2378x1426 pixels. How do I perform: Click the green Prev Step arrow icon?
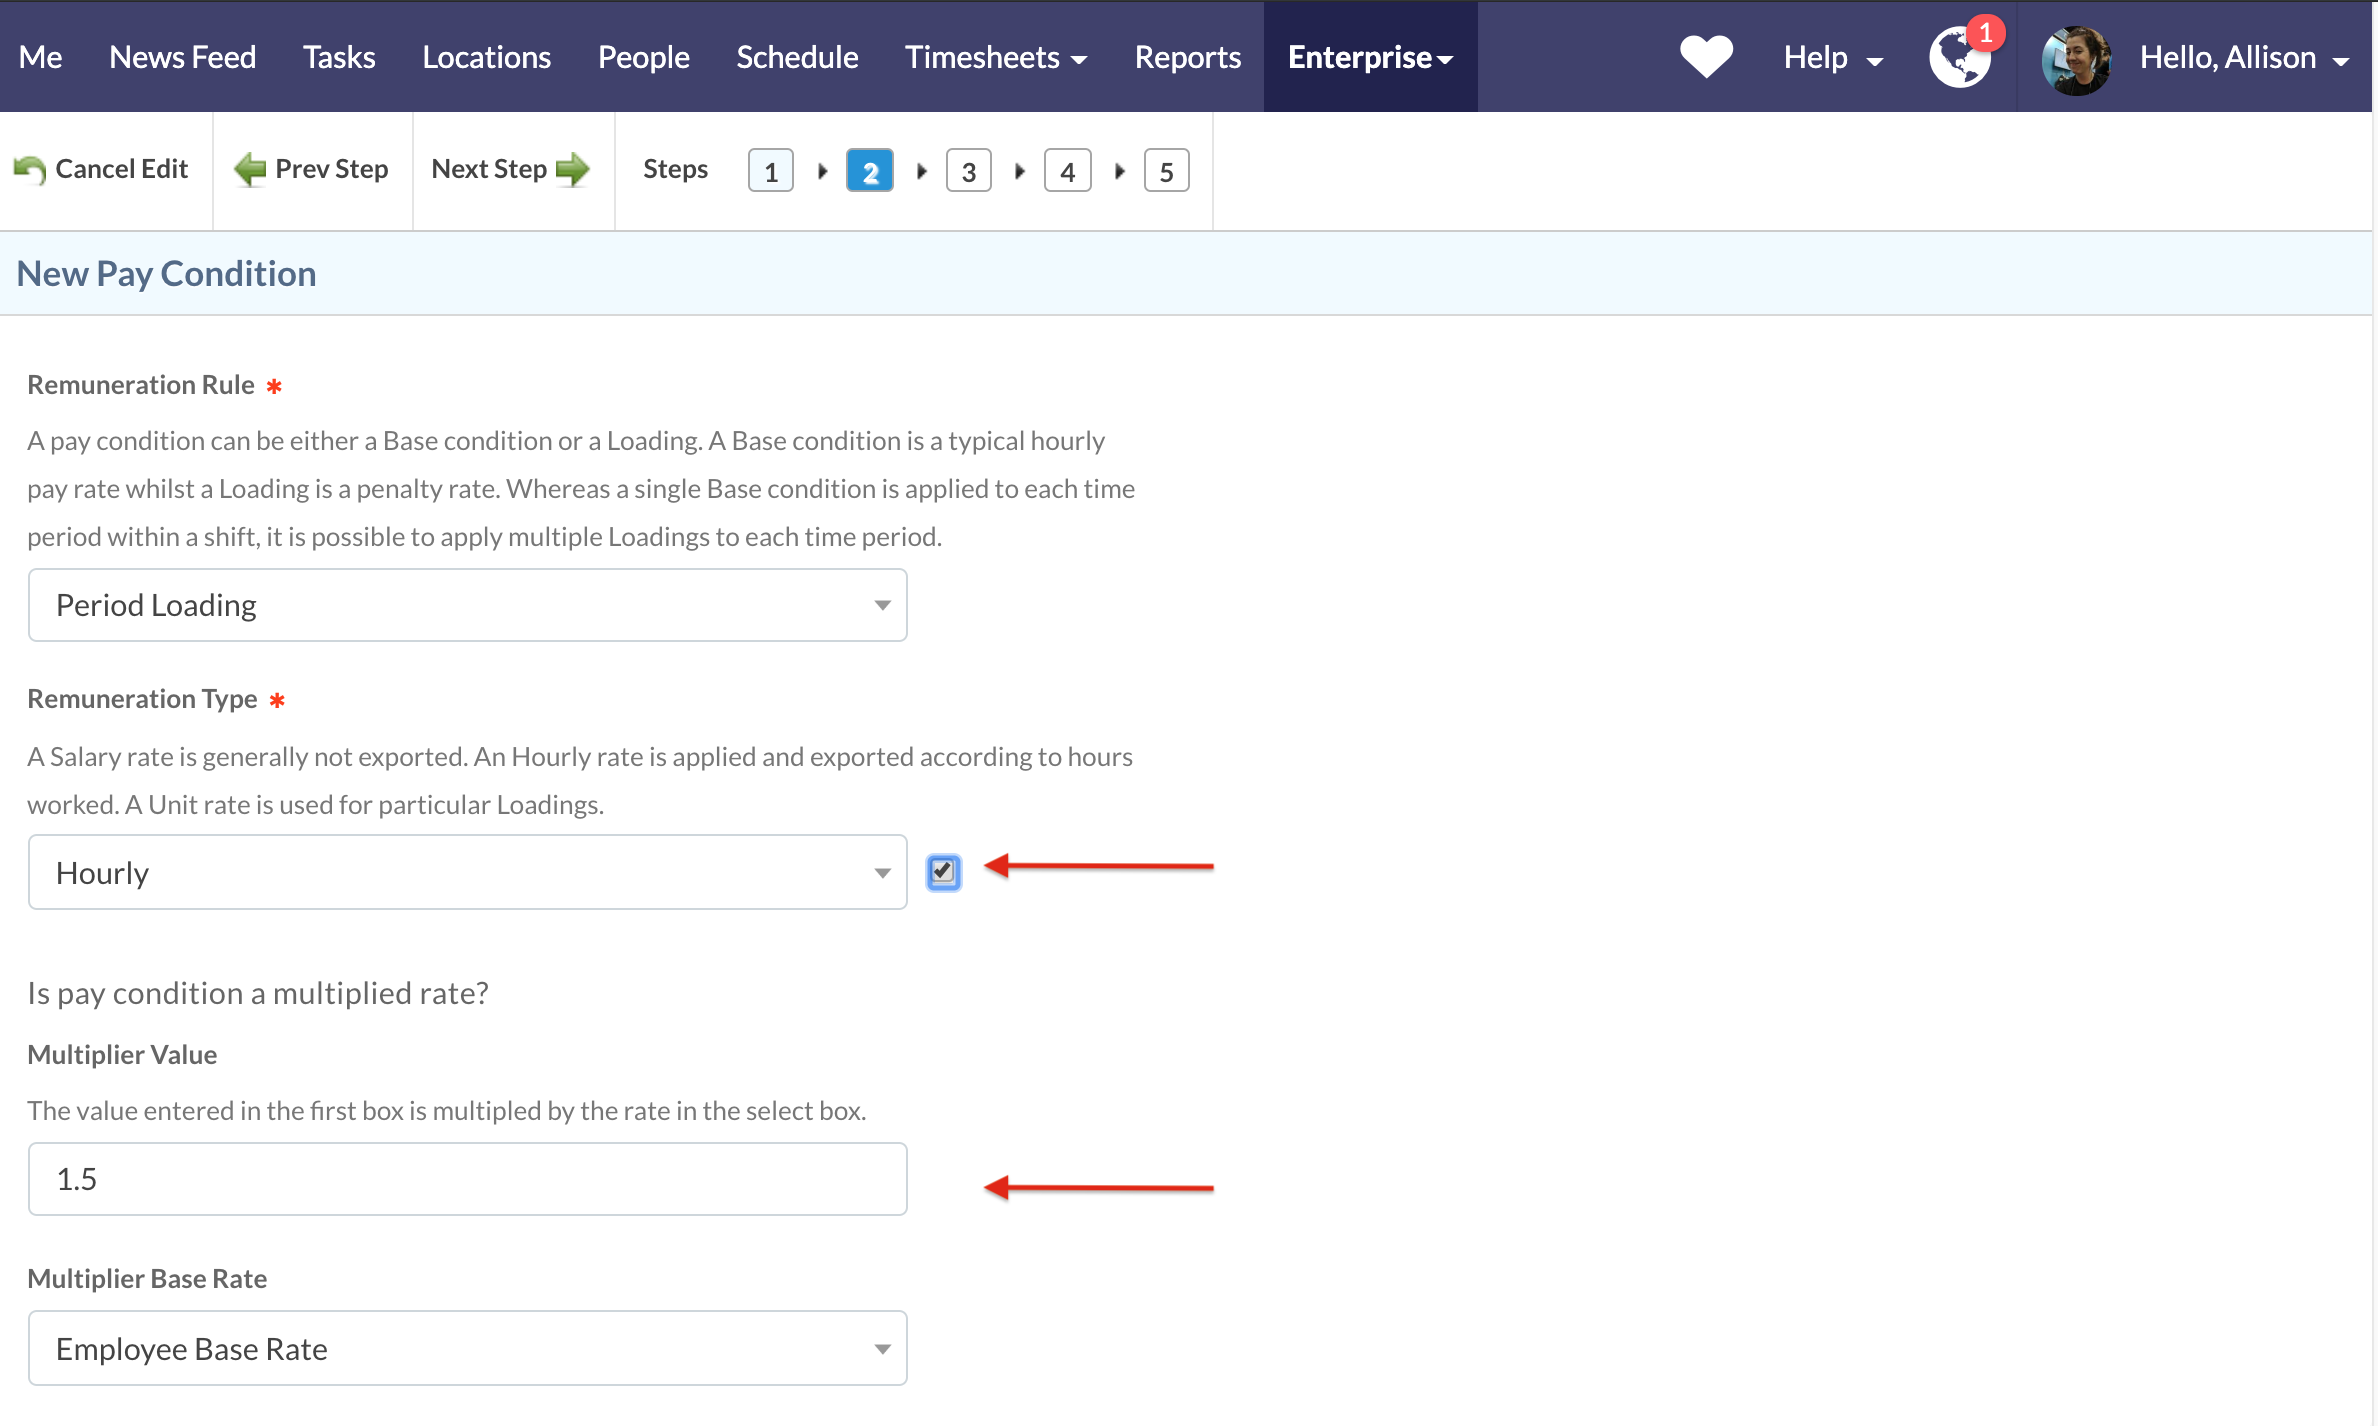pos(250,170)
